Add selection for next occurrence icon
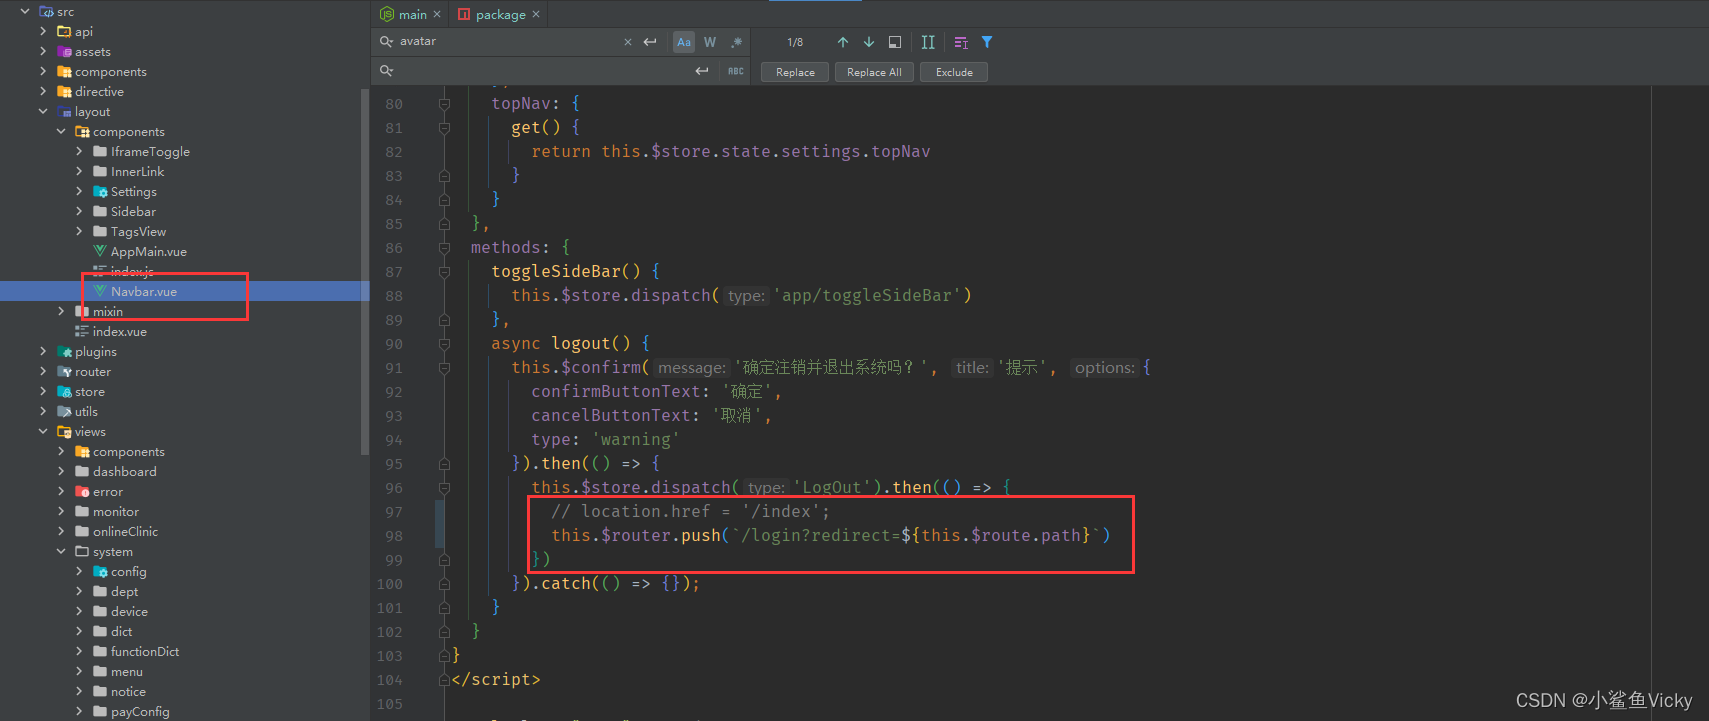 [928, 42]
